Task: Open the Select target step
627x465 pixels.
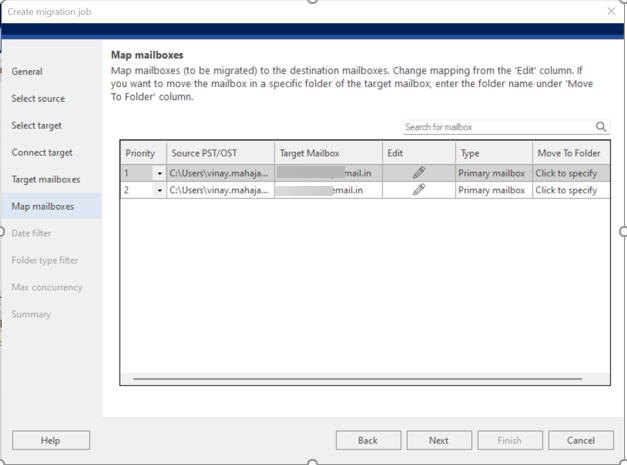Action: point(36,126)
